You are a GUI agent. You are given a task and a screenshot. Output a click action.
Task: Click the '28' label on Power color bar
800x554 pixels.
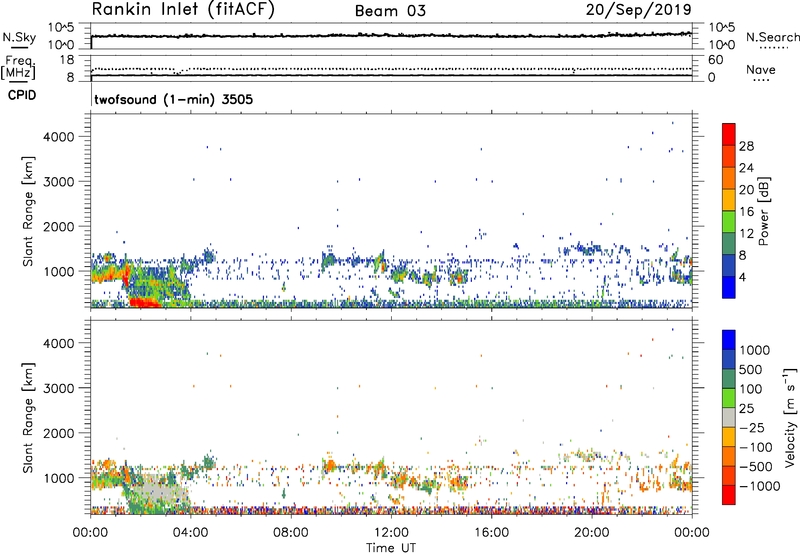746,146
